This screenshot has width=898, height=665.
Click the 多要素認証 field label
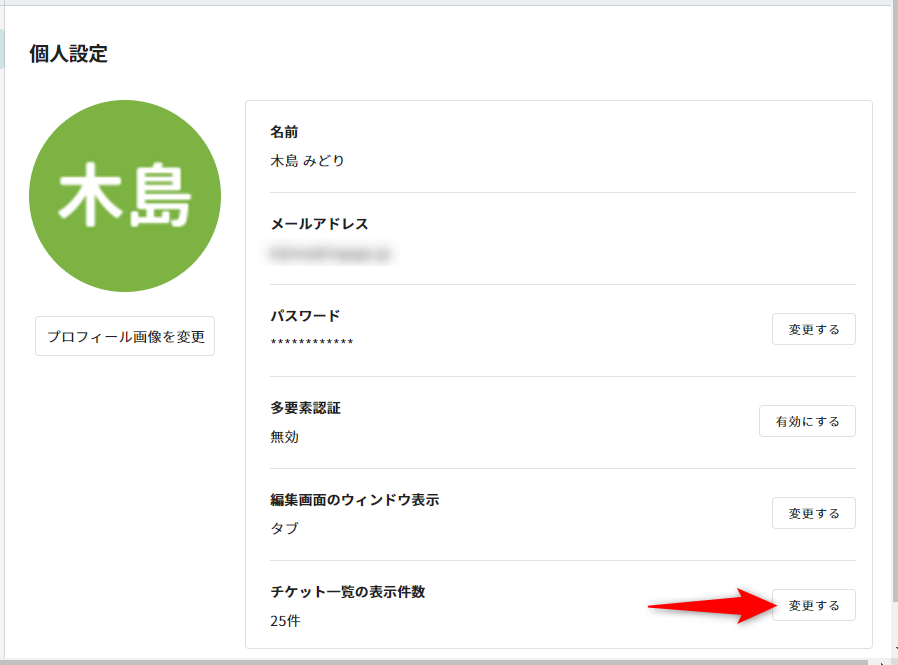(305, 408)
